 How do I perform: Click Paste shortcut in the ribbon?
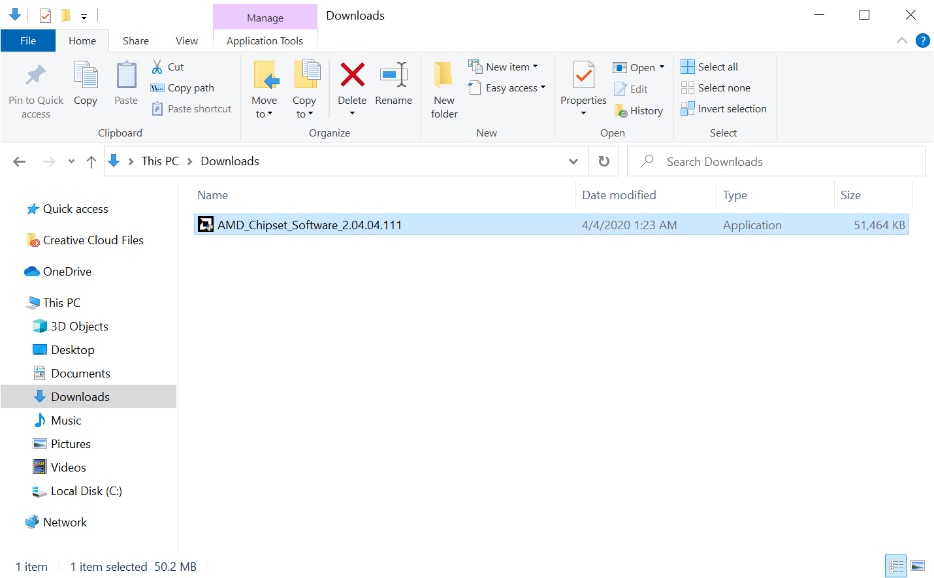click(x=191, y=109)
